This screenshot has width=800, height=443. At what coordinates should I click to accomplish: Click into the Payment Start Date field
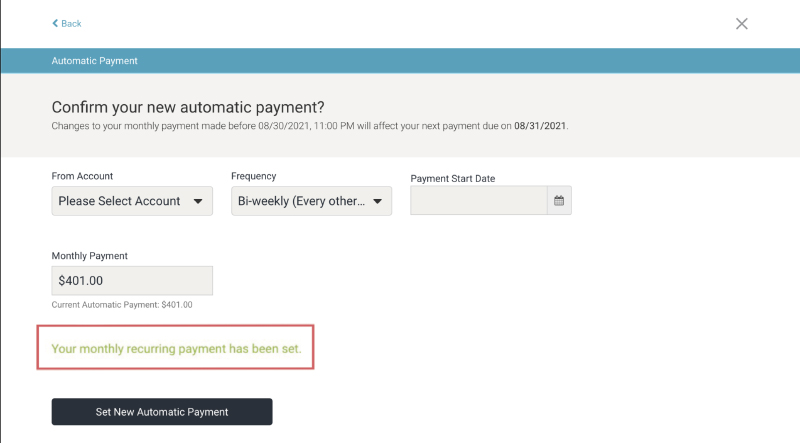(x=478, y=201)
